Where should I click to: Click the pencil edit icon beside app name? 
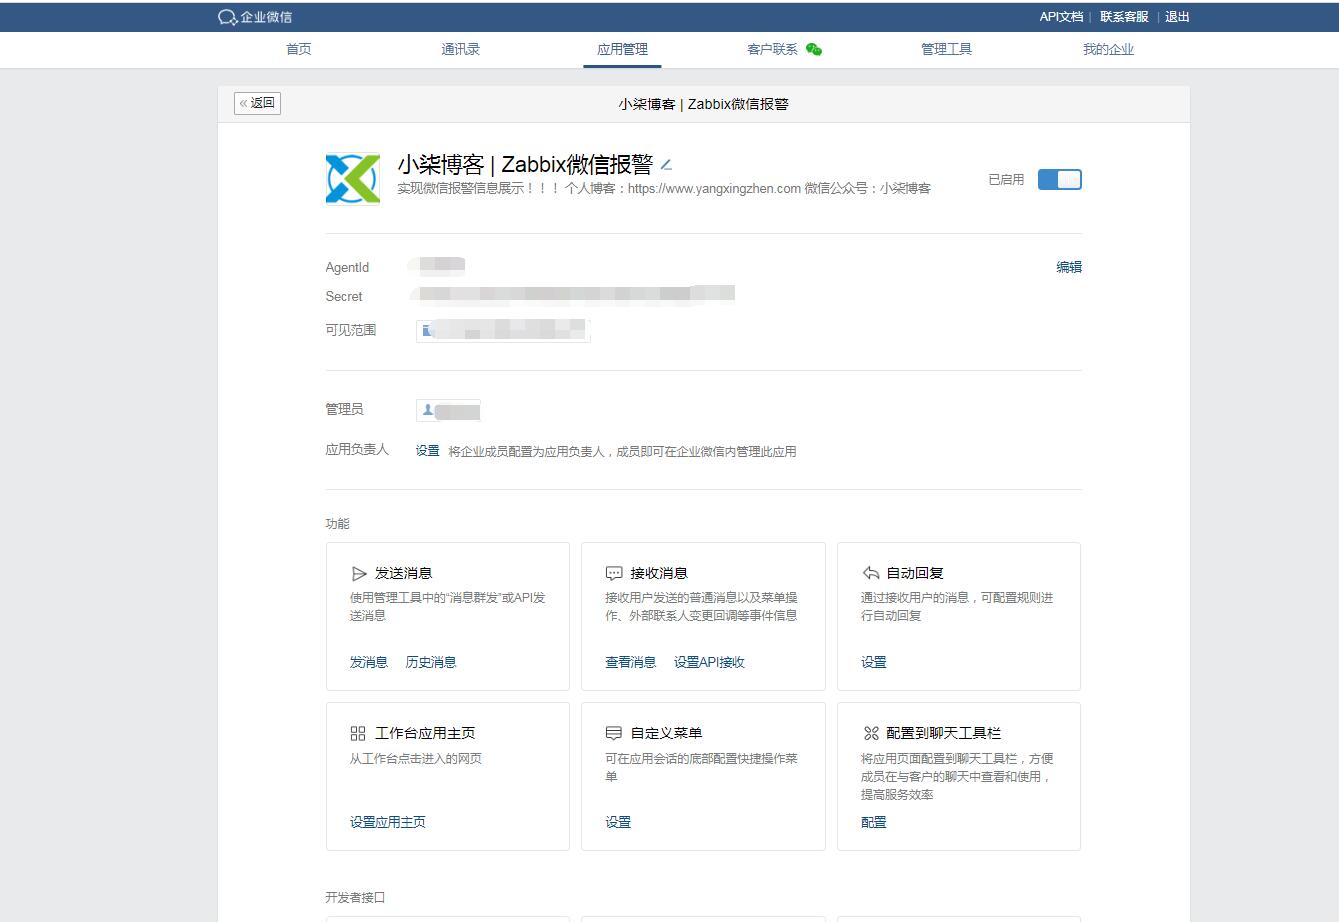(x=667, y=165)
